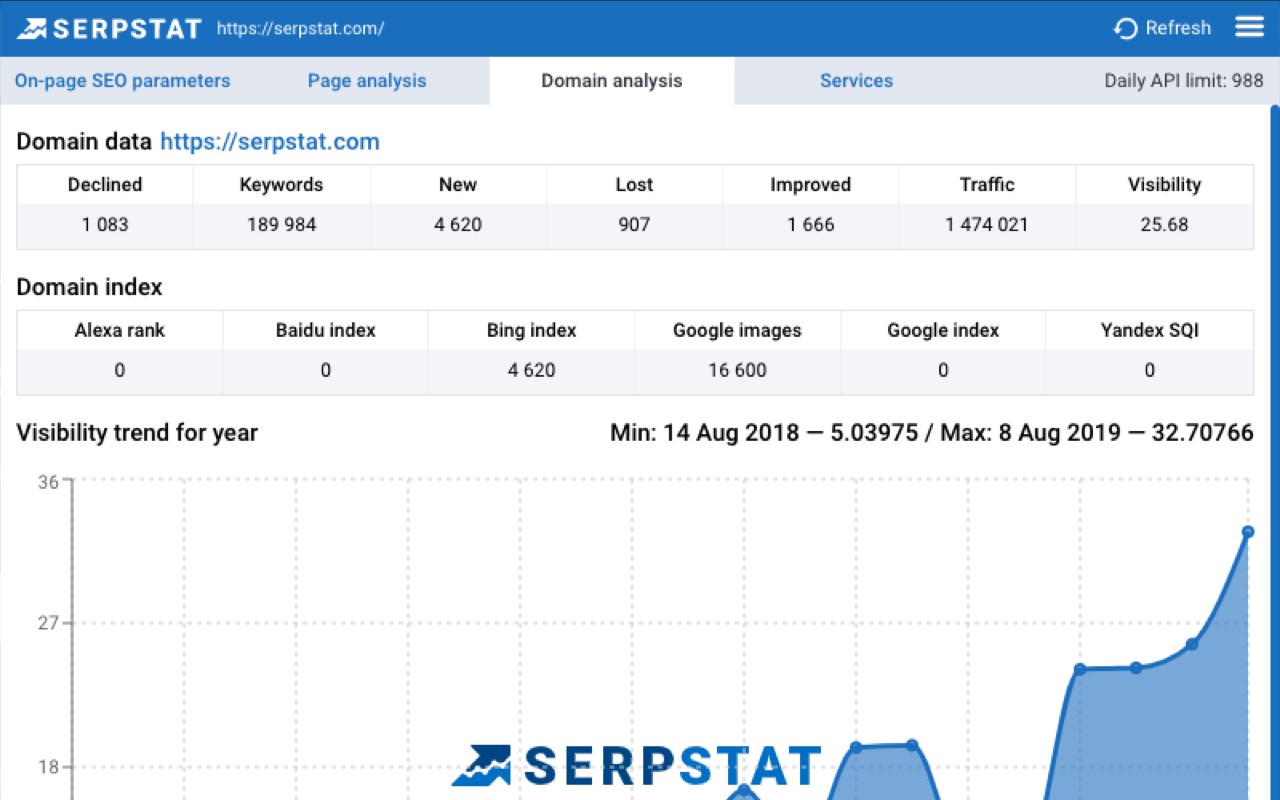This screenshot has height=800, width=1280.
Task: Select the Bing index value 4 620
Action: (531, 371)
